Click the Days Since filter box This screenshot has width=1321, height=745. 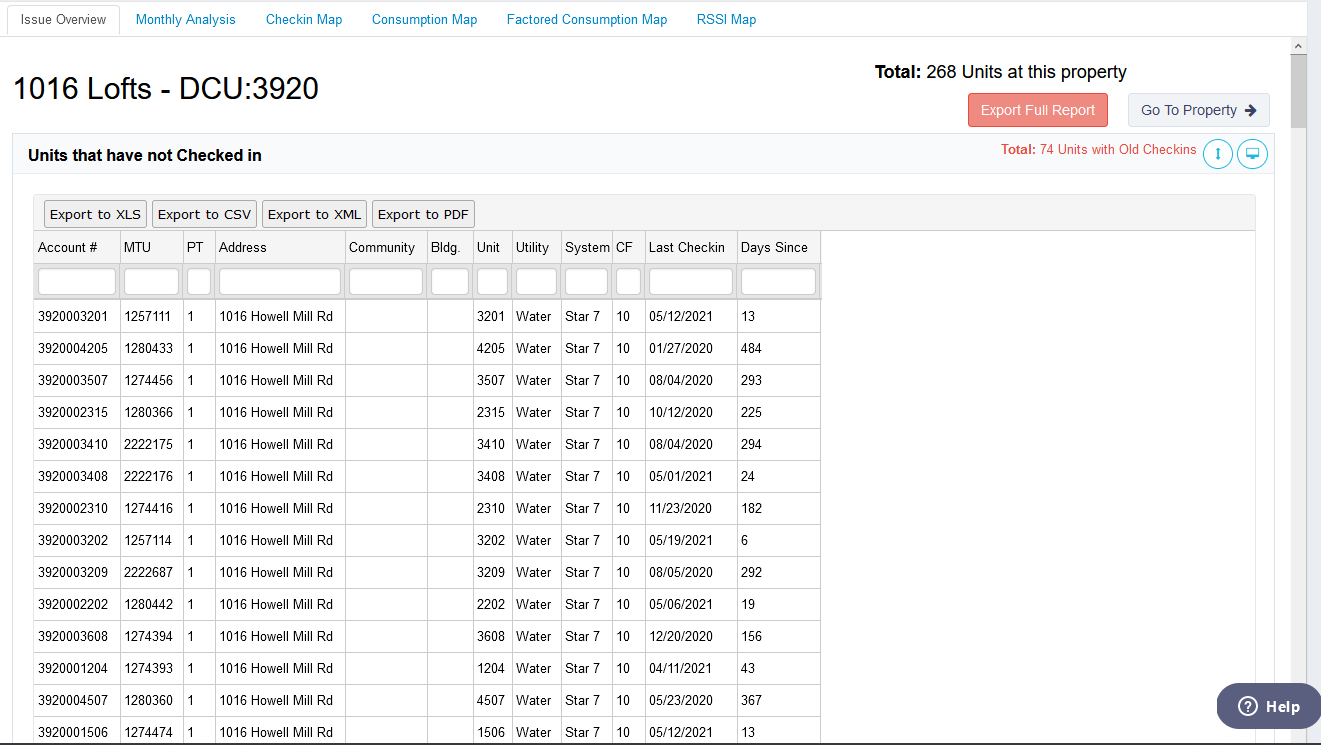778,282
